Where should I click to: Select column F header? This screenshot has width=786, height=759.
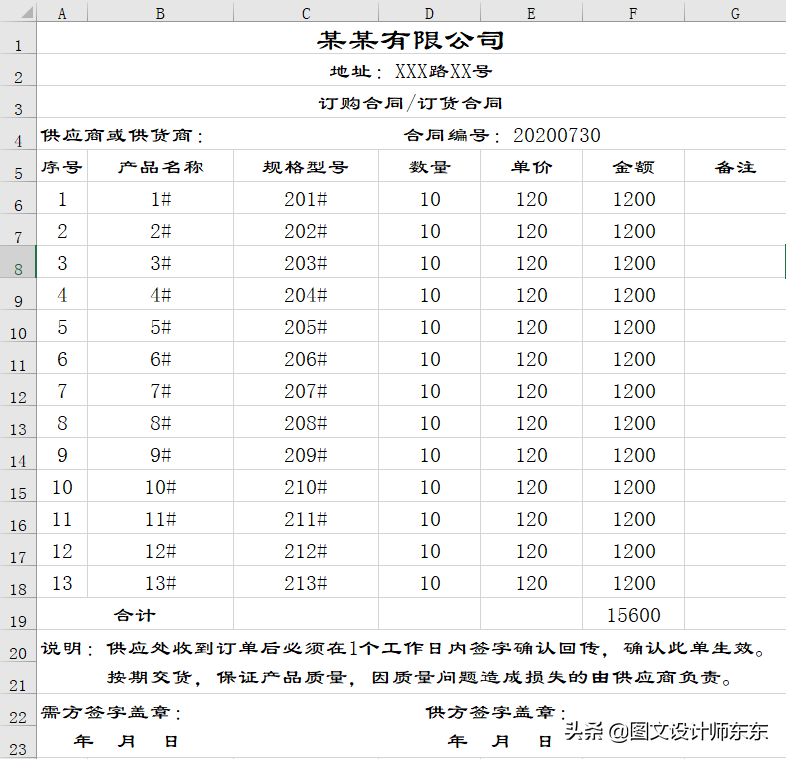(634, 12)
